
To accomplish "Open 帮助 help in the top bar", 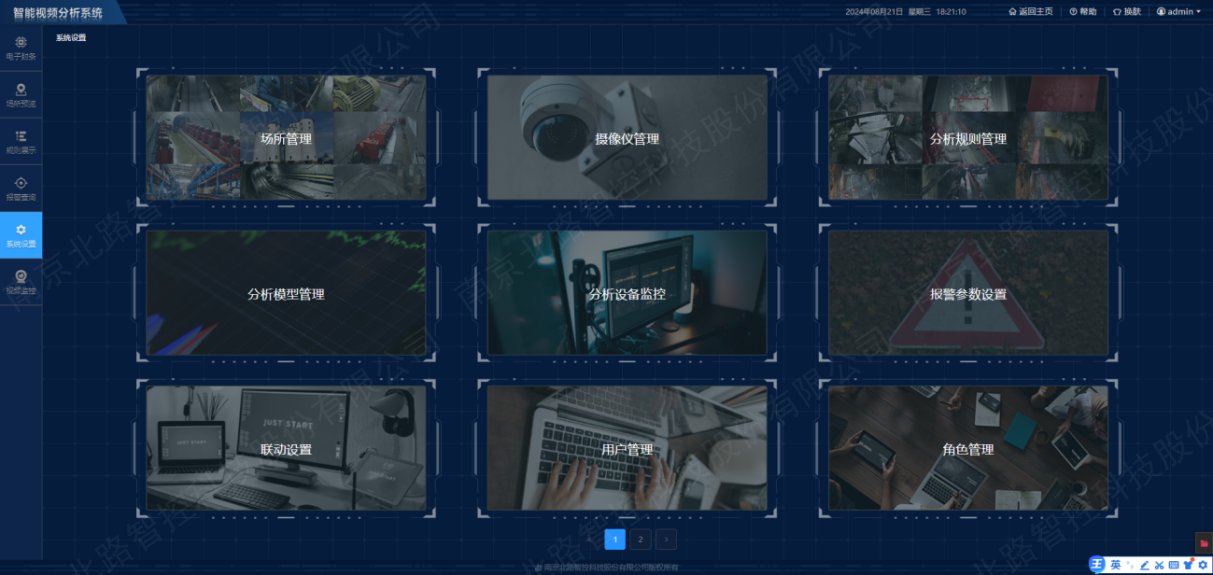I will point(1083,12).
